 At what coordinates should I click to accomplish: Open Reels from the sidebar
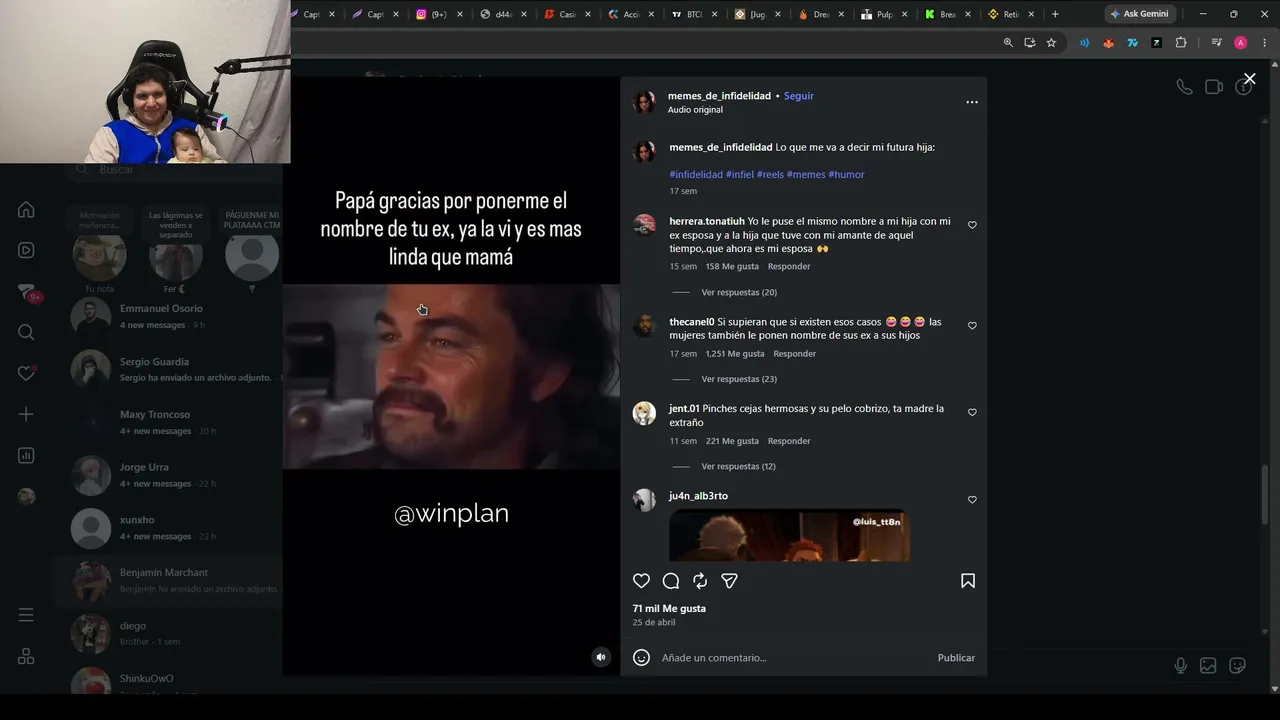coord(26,250)
